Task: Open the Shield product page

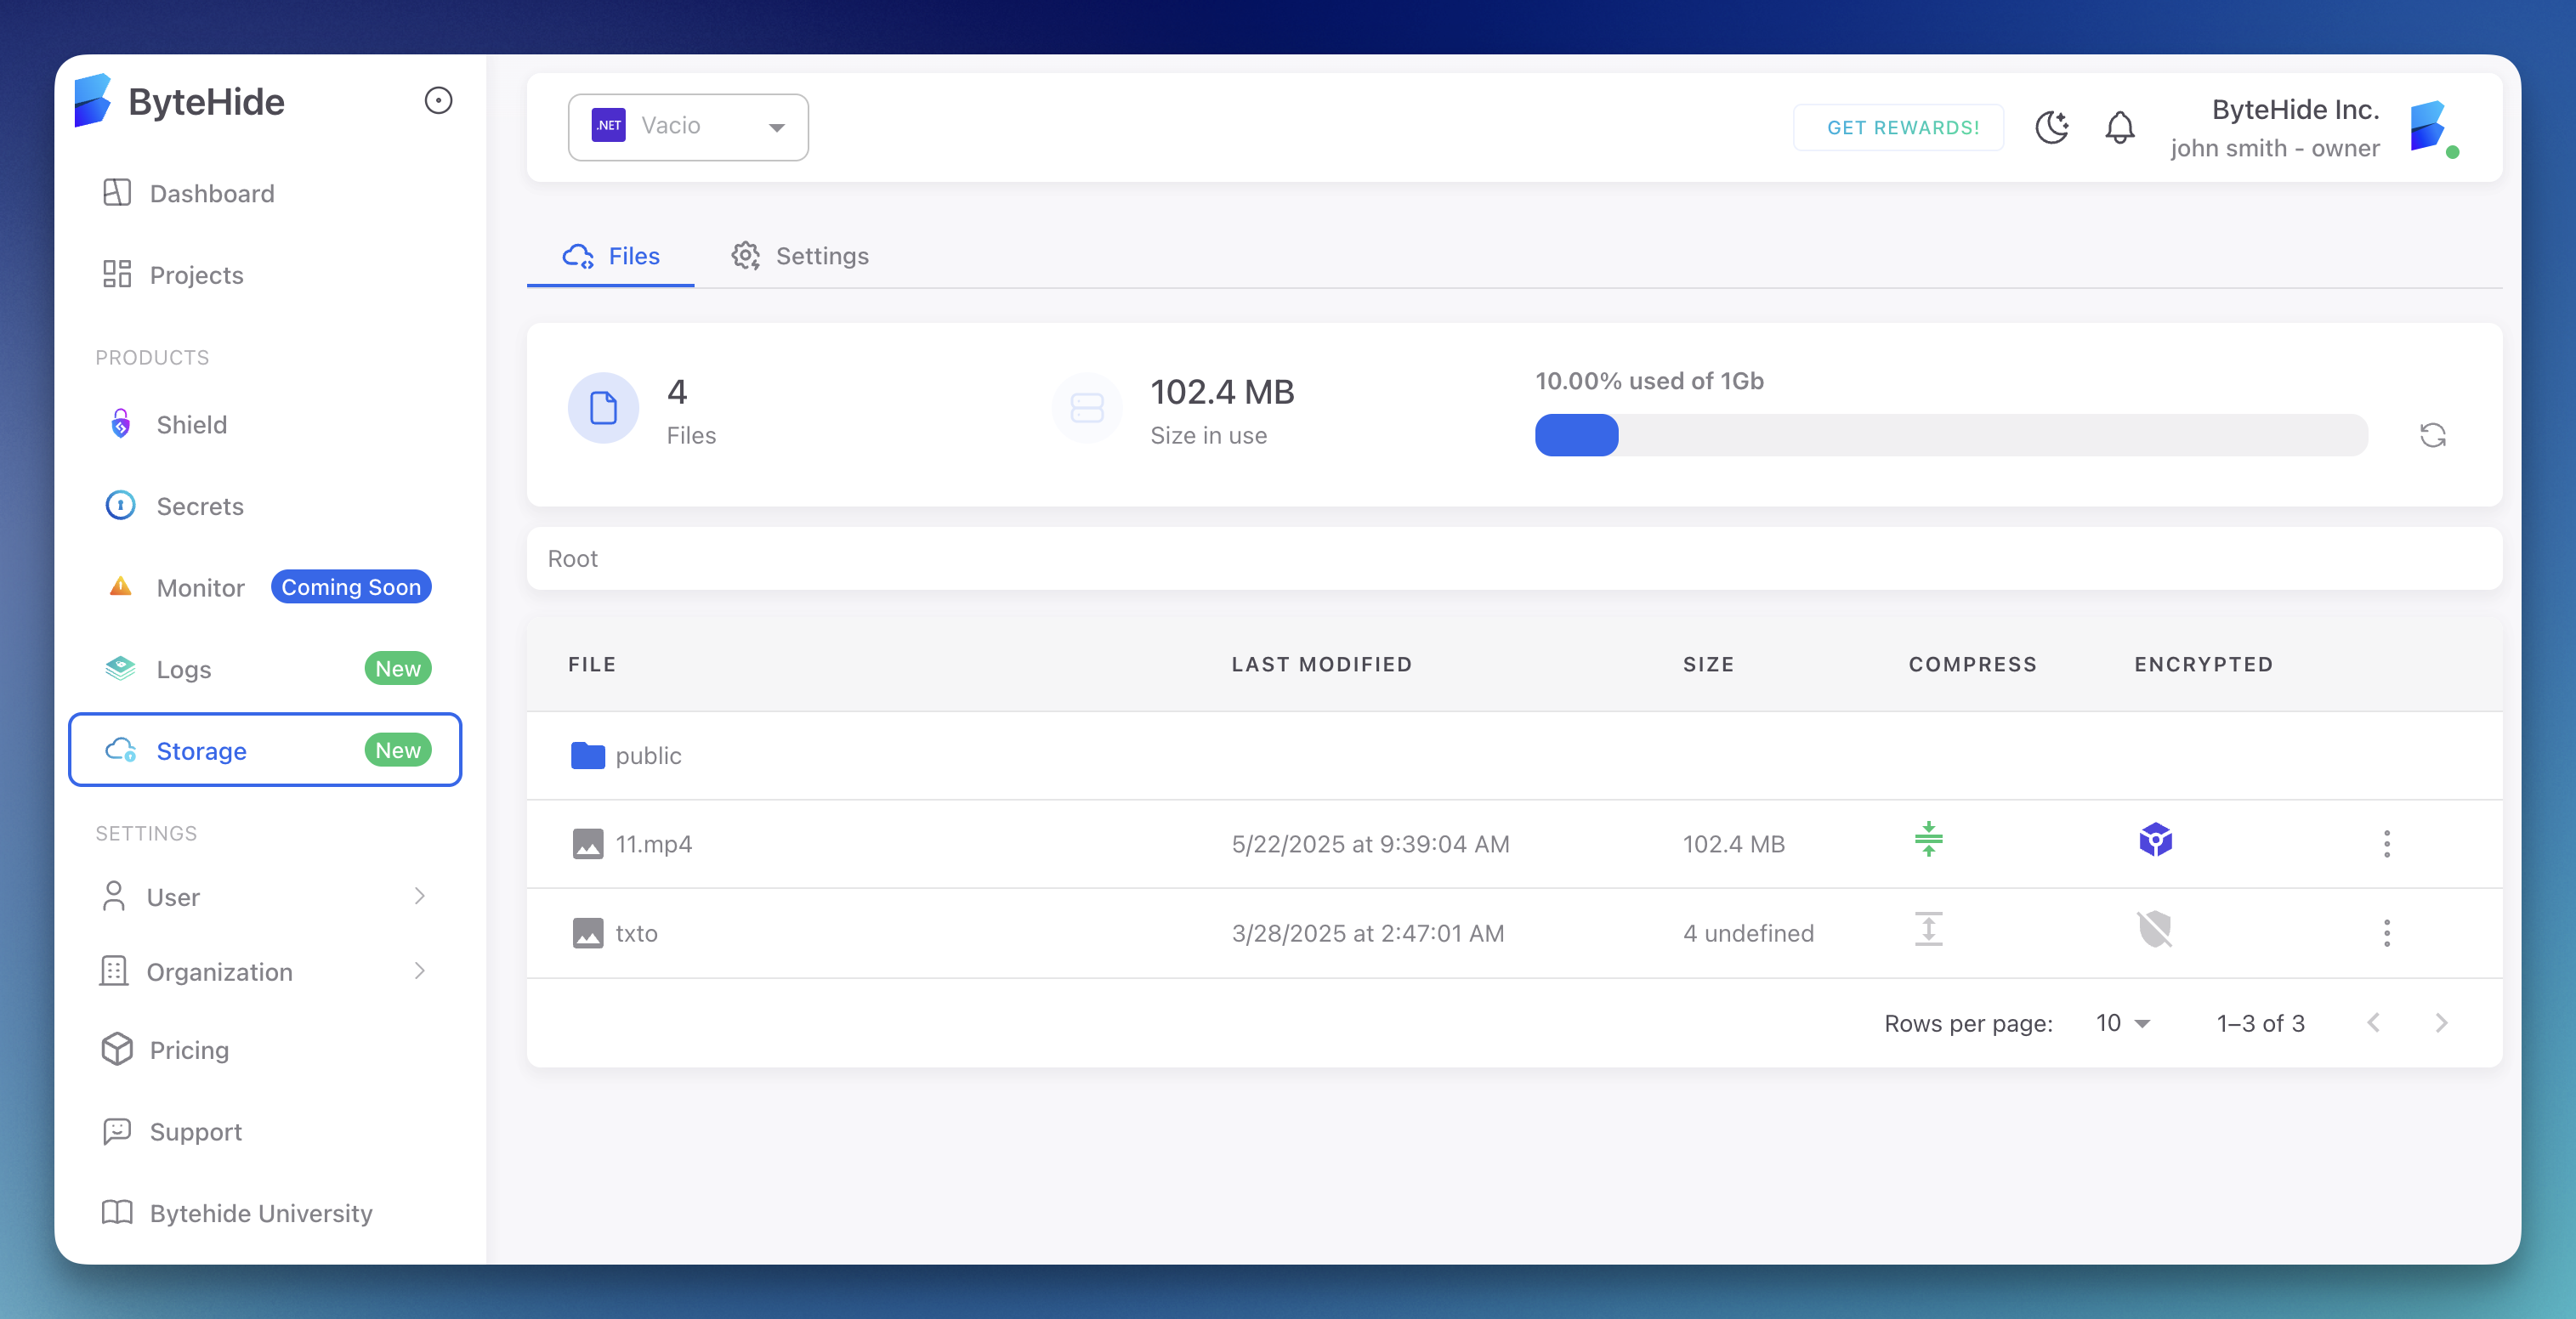Action: point(191,424)
